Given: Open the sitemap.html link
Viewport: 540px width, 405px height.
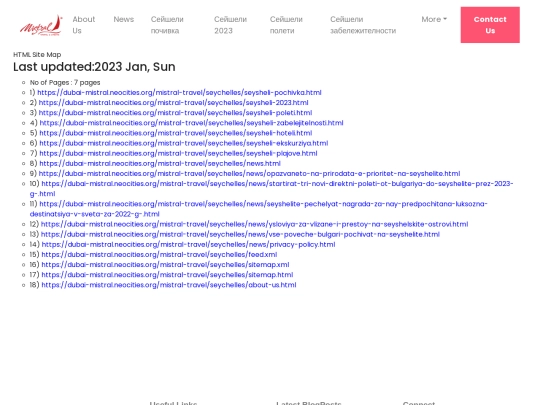Looking at the screenshot, I should pos(167,275).
